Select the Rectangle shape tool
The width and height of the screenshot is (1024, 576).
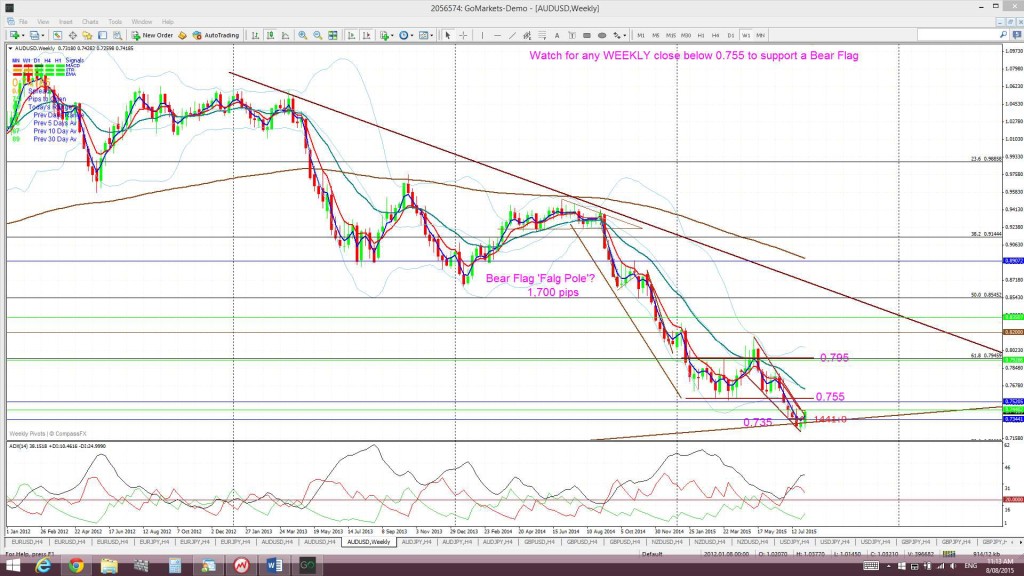point(587,35)
